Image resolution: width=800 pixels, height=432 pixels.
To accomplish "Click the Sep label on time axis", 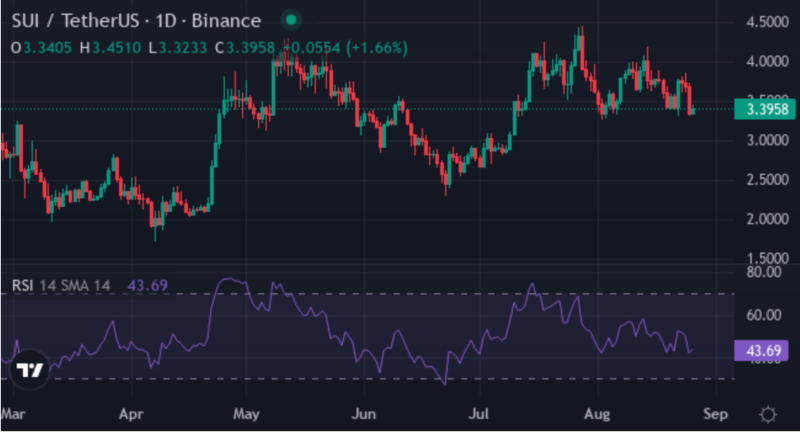I will pyautogui.click(x=715, y=414).
